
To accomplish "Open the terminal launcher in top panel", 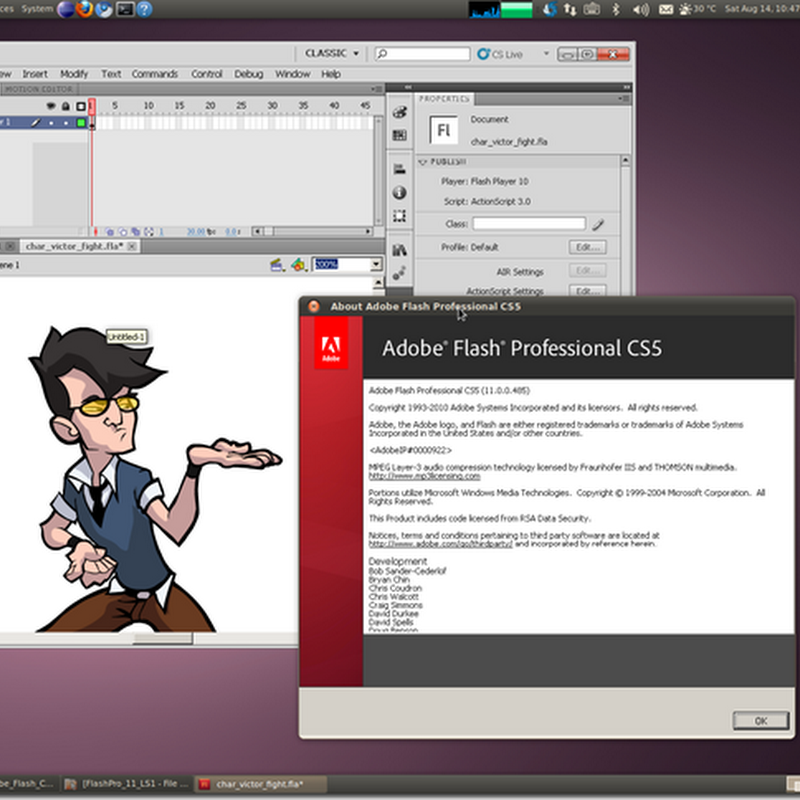I will pos(124,9).
